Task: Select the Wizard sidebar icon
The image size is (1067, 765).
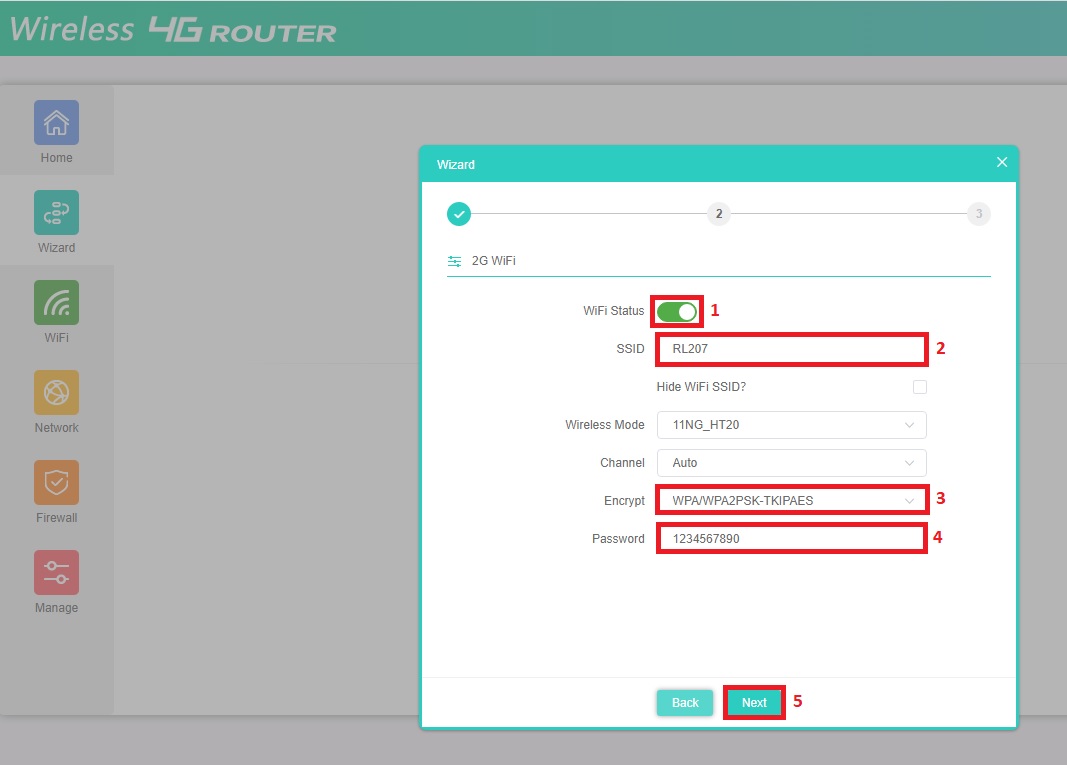Action: click(56, 213)
